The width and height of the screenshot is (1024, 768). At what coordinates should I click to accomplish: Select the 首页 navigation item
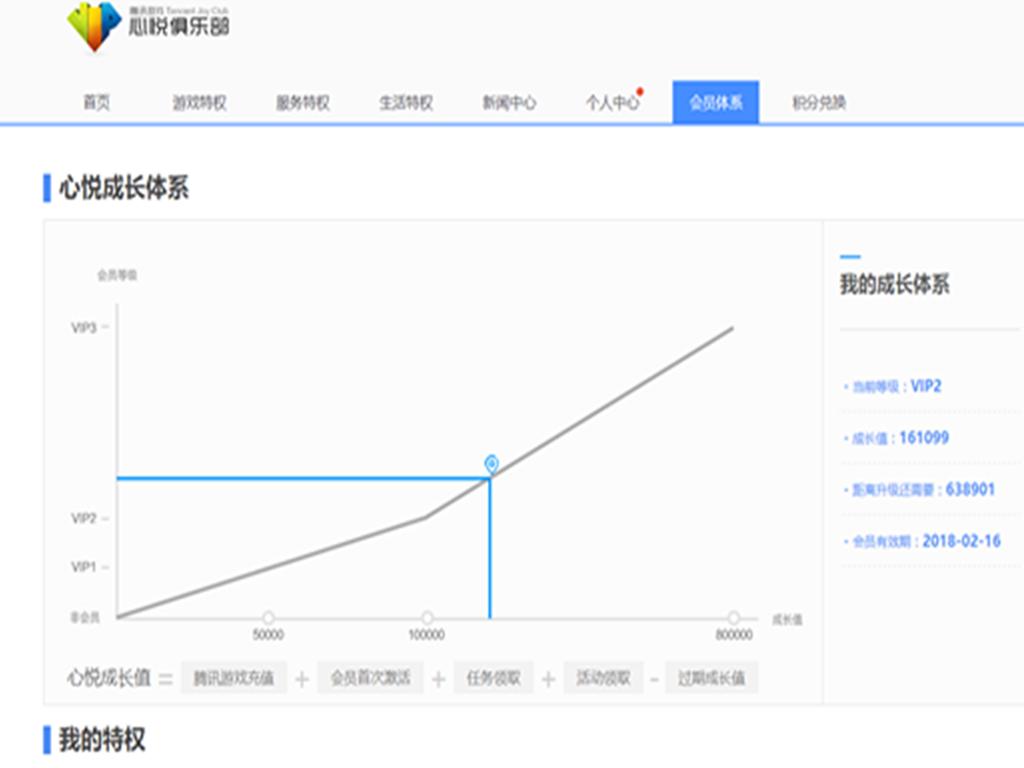coord(97,101)
